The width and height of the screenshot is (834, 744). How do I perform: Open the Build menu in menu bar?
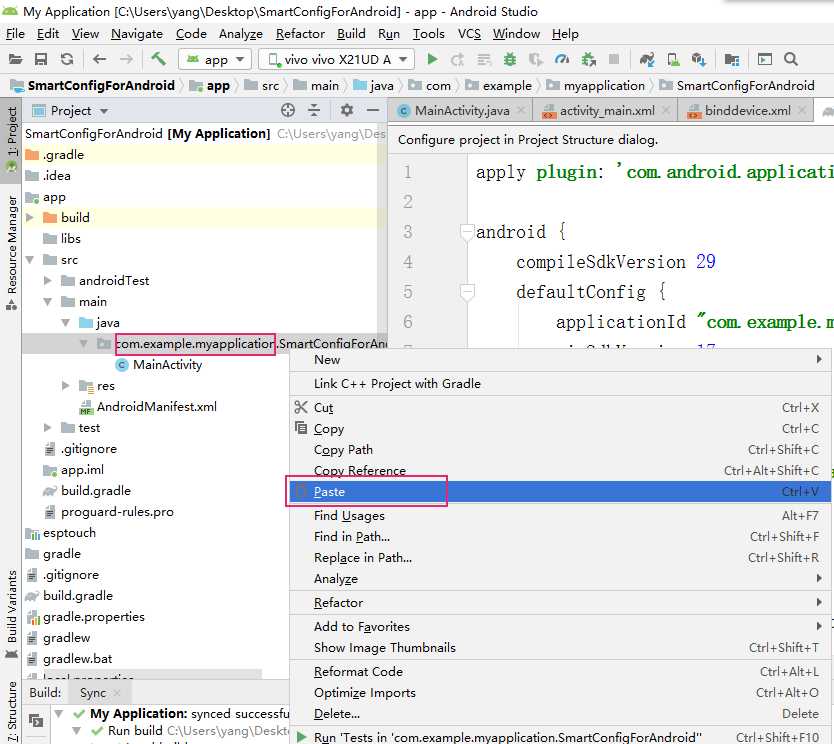point(351,34)
